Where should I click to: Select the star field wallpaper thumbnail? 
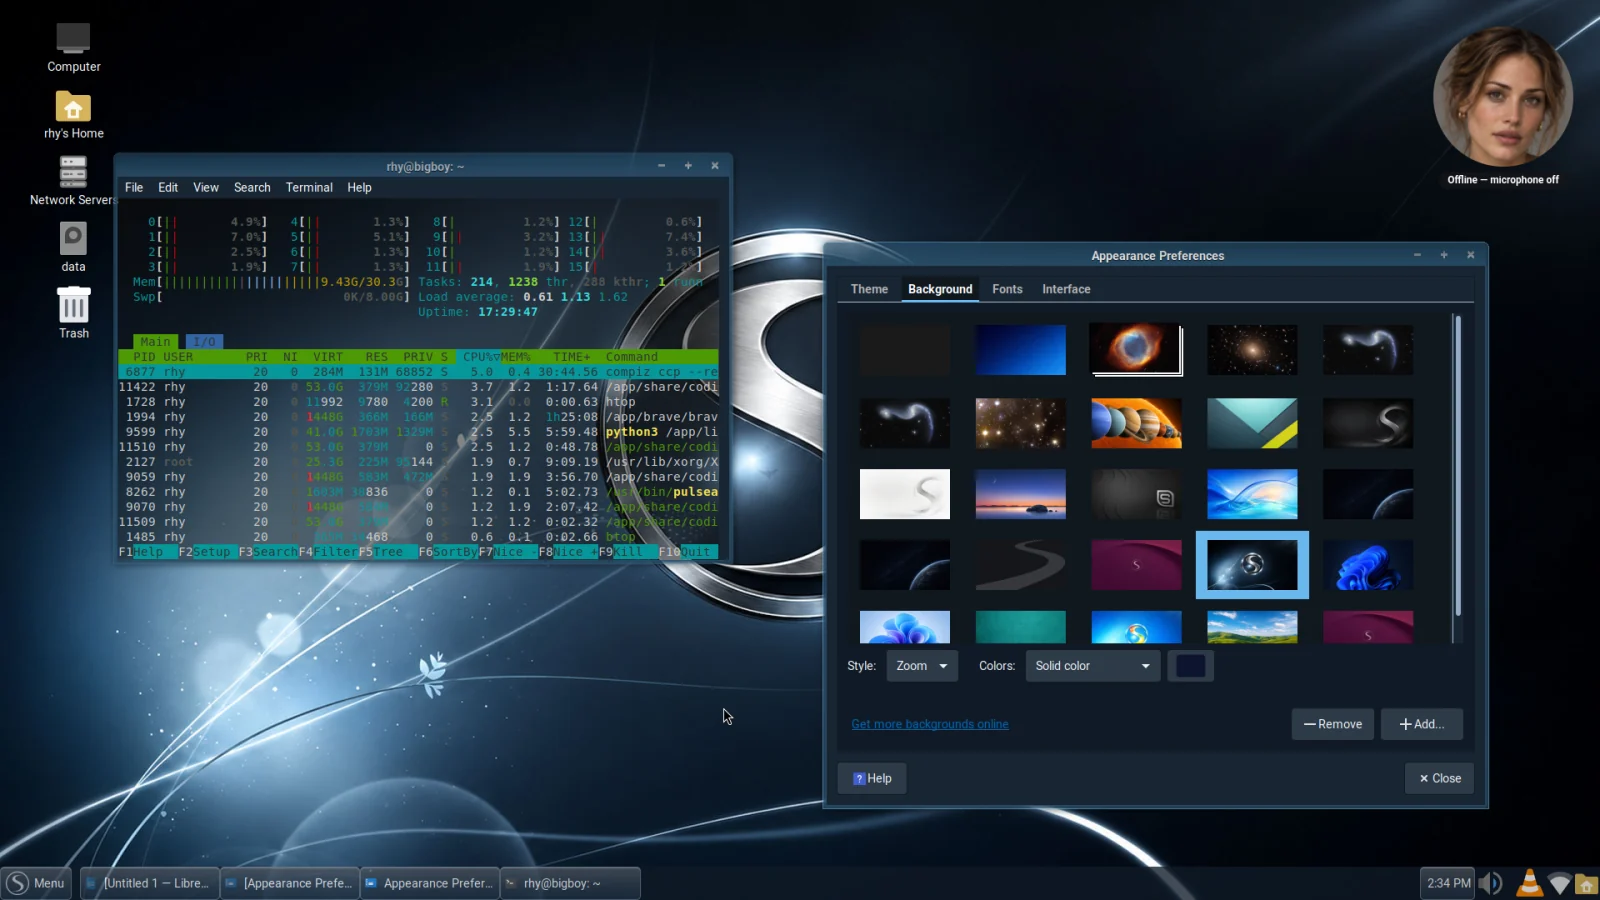pyautogui.click(x=1021, y=423)
